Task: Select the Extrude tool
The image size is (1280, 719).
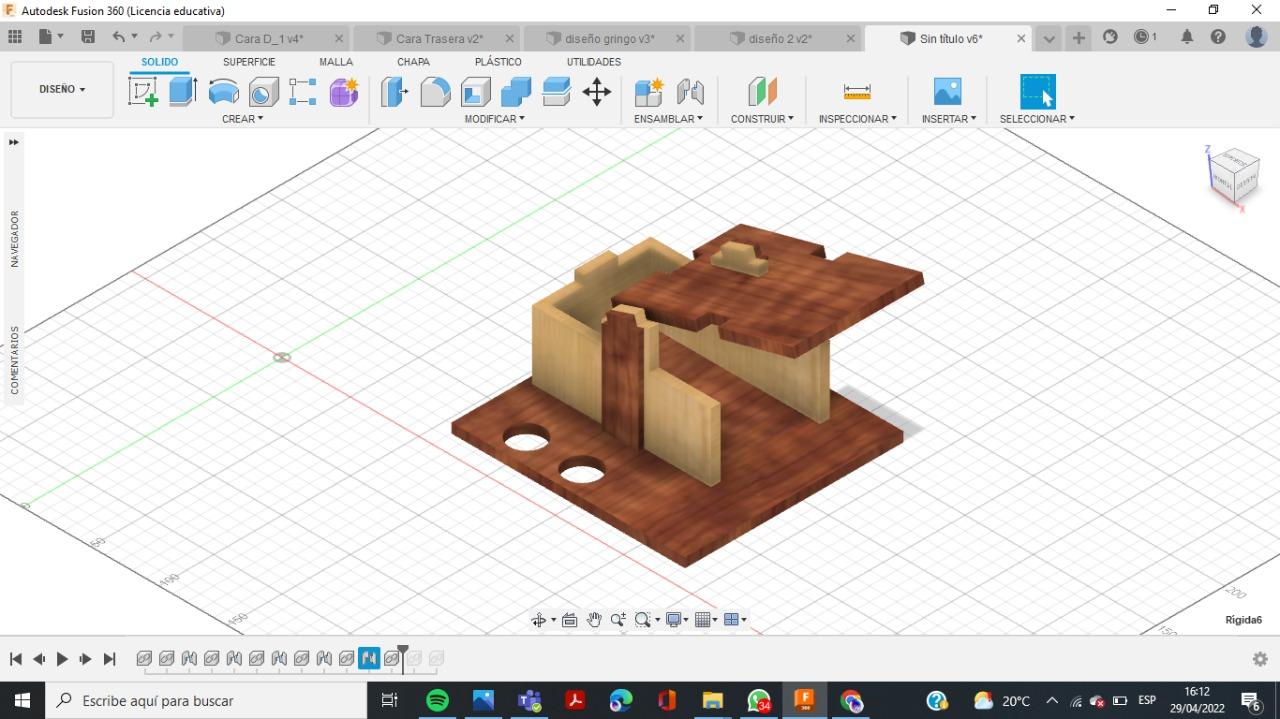Action: 182,92
